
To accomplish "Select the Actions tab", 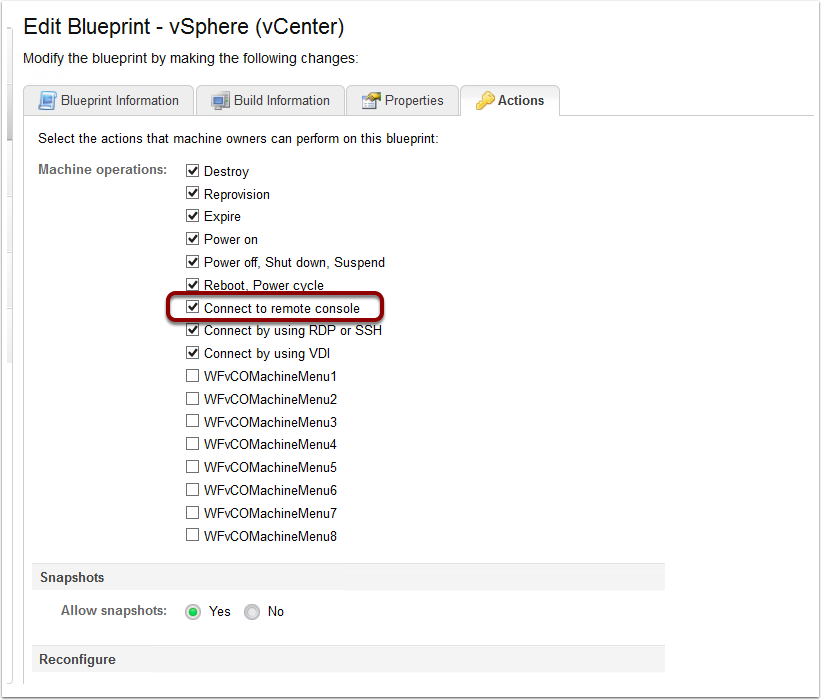I will pos(510,101).
